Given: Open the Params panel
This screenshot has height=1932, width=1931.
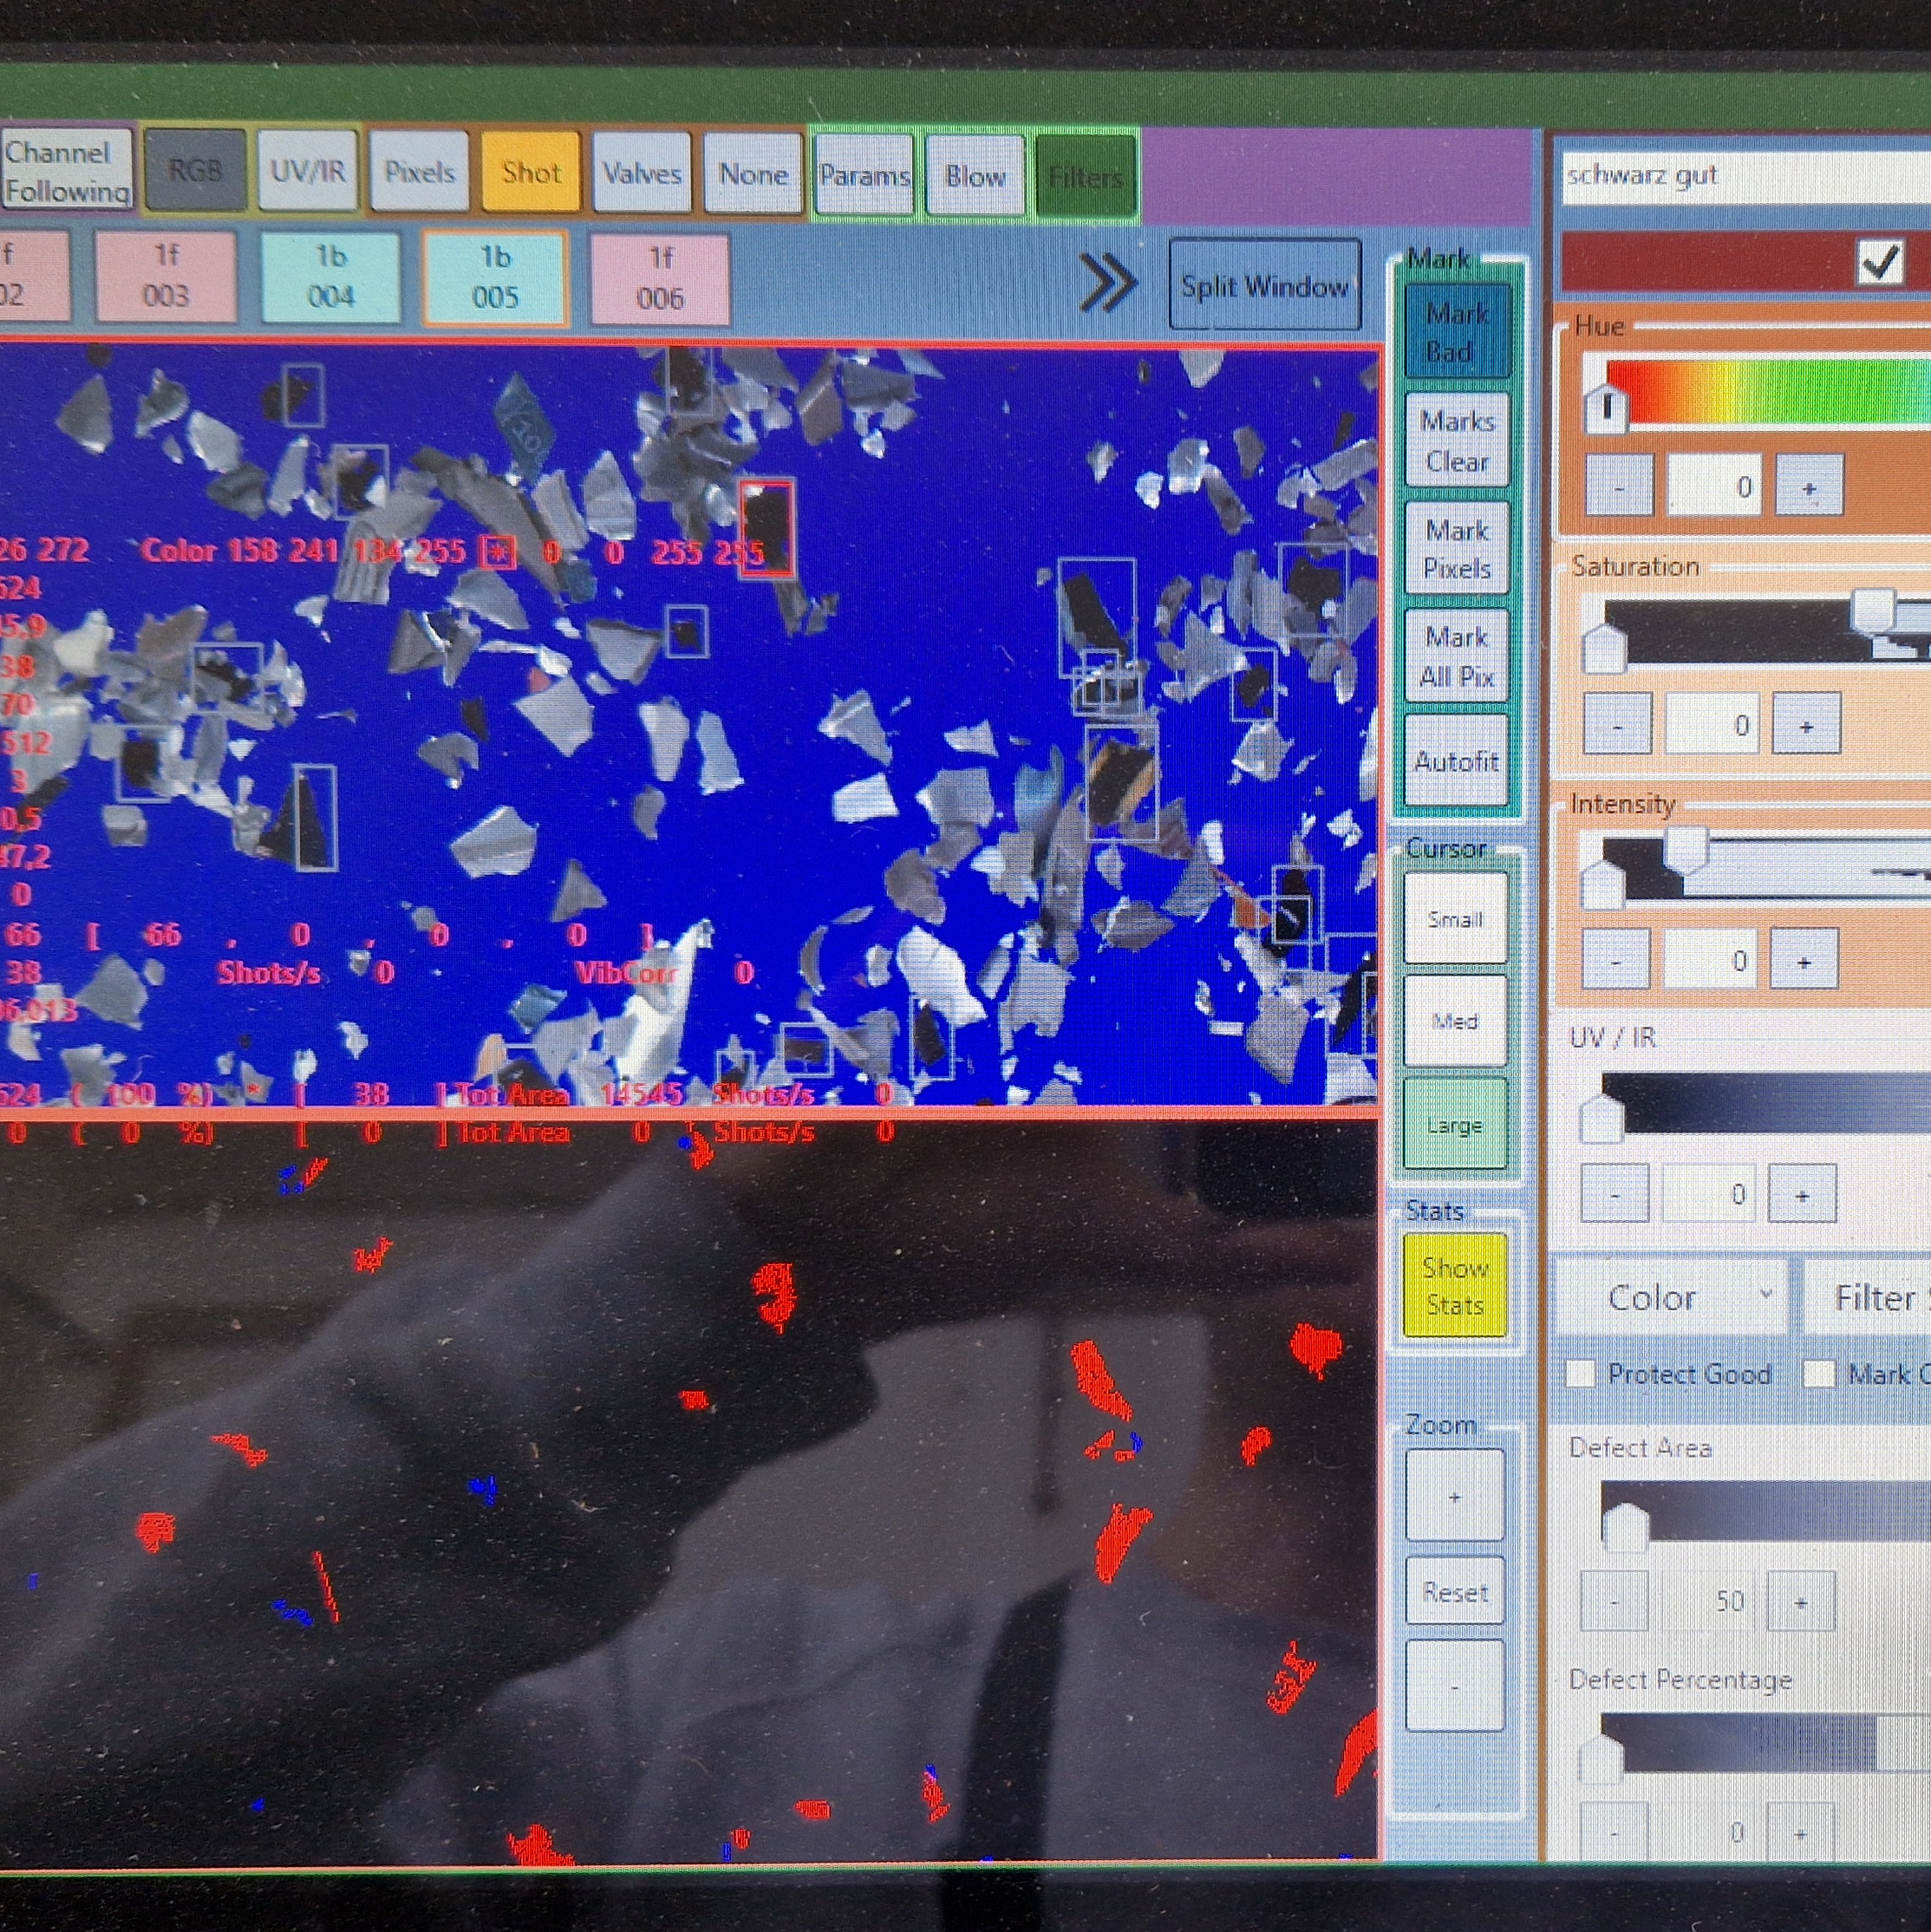Looking at the screenshot, I should tap(865, 175).
